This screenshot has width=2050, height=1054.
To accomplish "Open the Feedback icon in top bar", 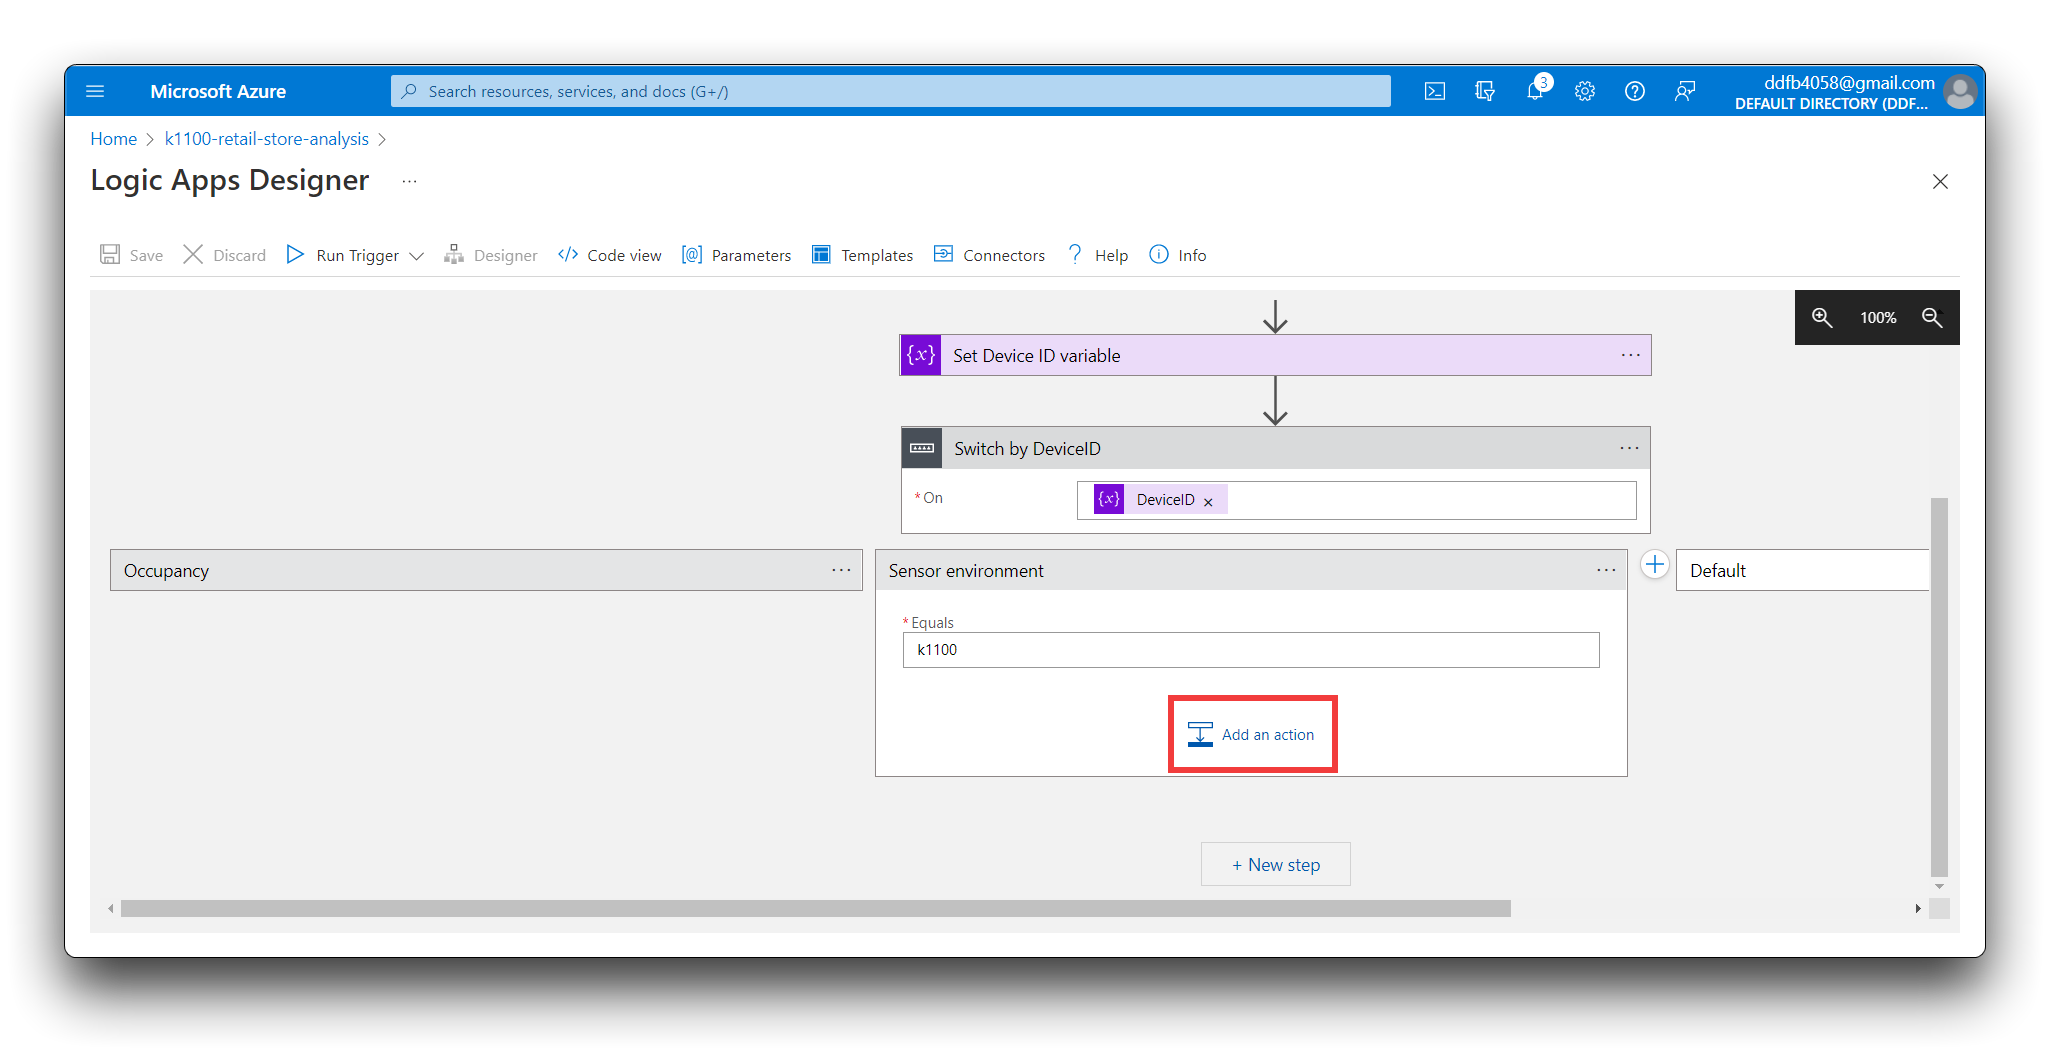I will click(1685, 91).
